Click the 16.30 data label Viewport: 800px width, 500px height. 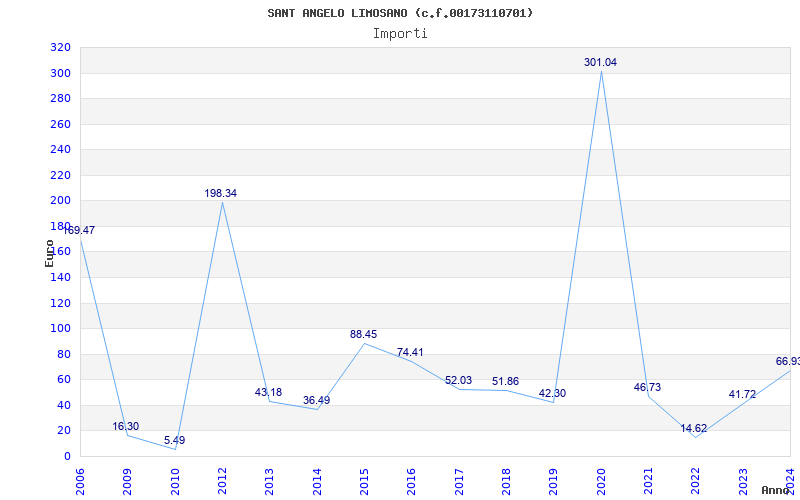pyautogui.click(x=126, y=427)
